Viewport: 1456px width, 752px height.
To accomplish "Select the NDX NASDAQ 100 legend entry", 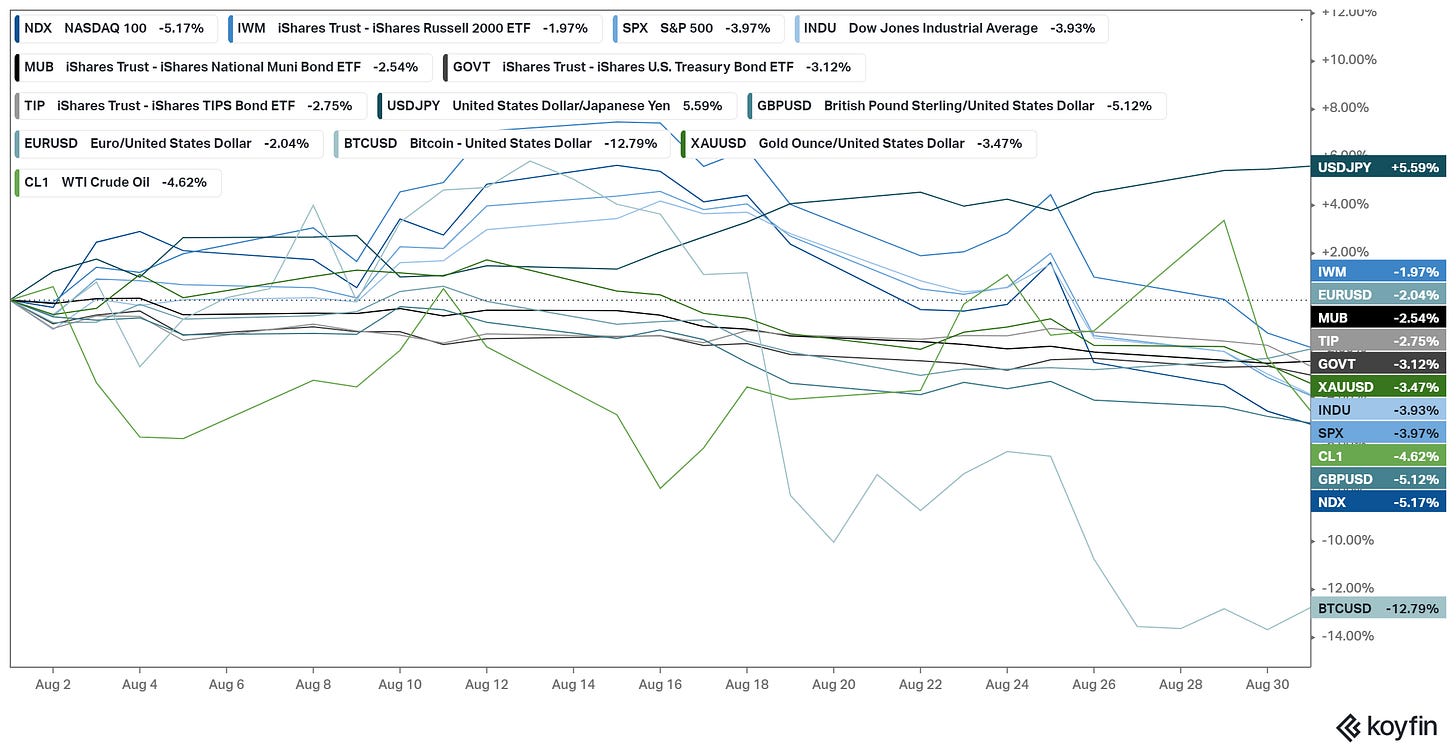I will (x=115, y=28).
